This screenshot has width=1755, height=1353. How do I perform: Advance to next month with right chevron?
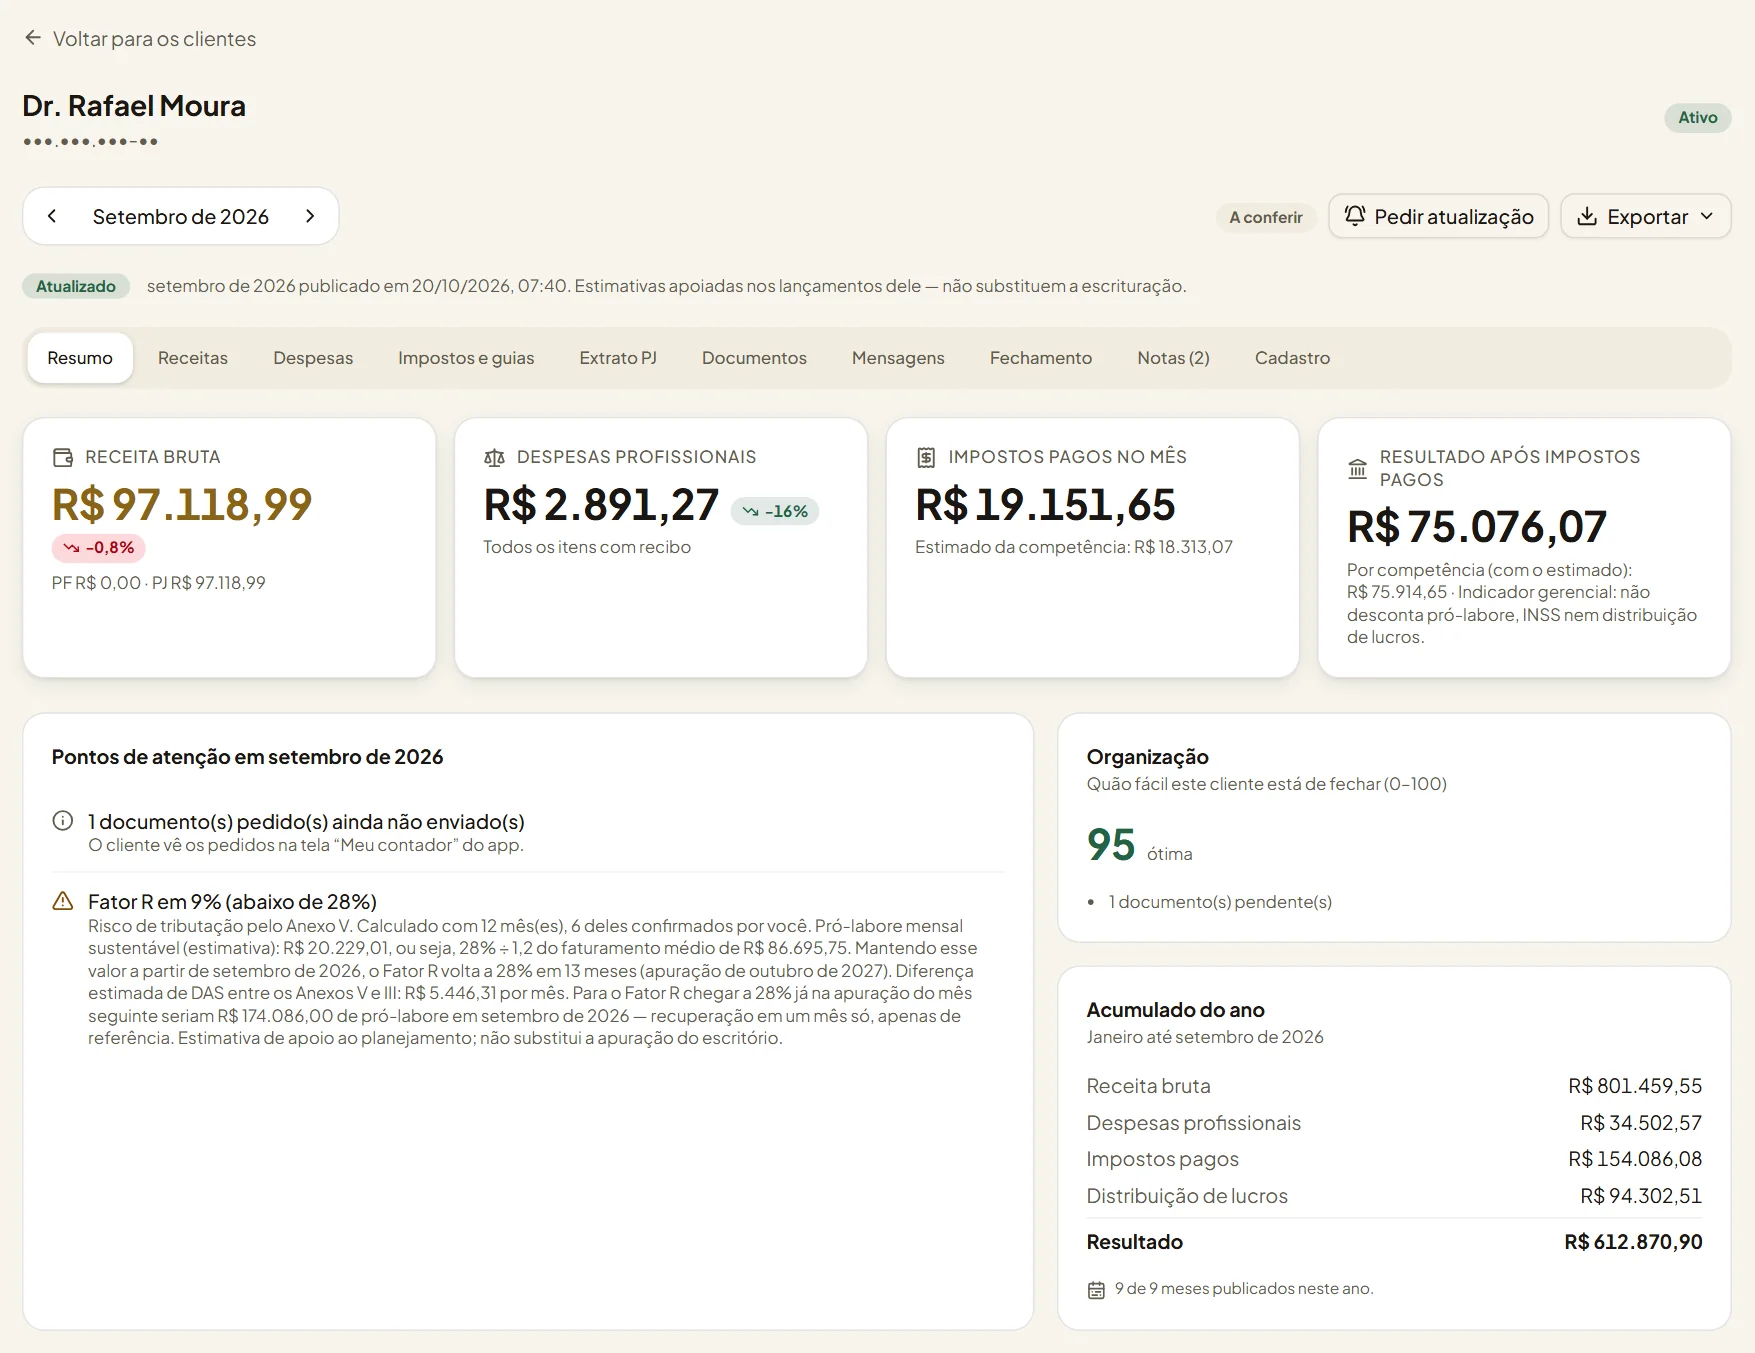[x=310, y=216]
